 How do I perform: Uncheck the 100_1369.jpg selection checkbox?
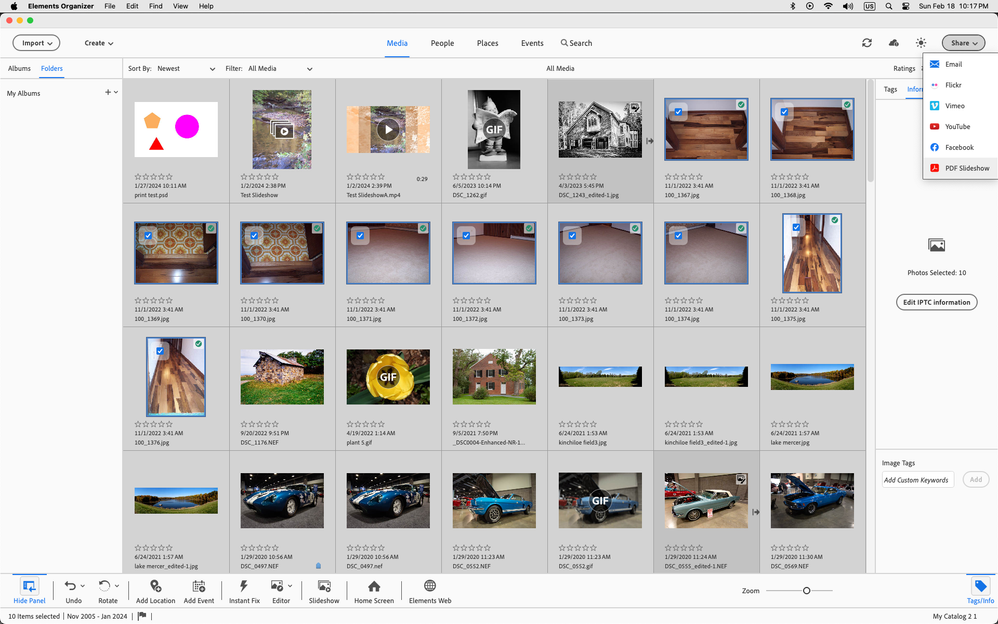tap(148, 236)
